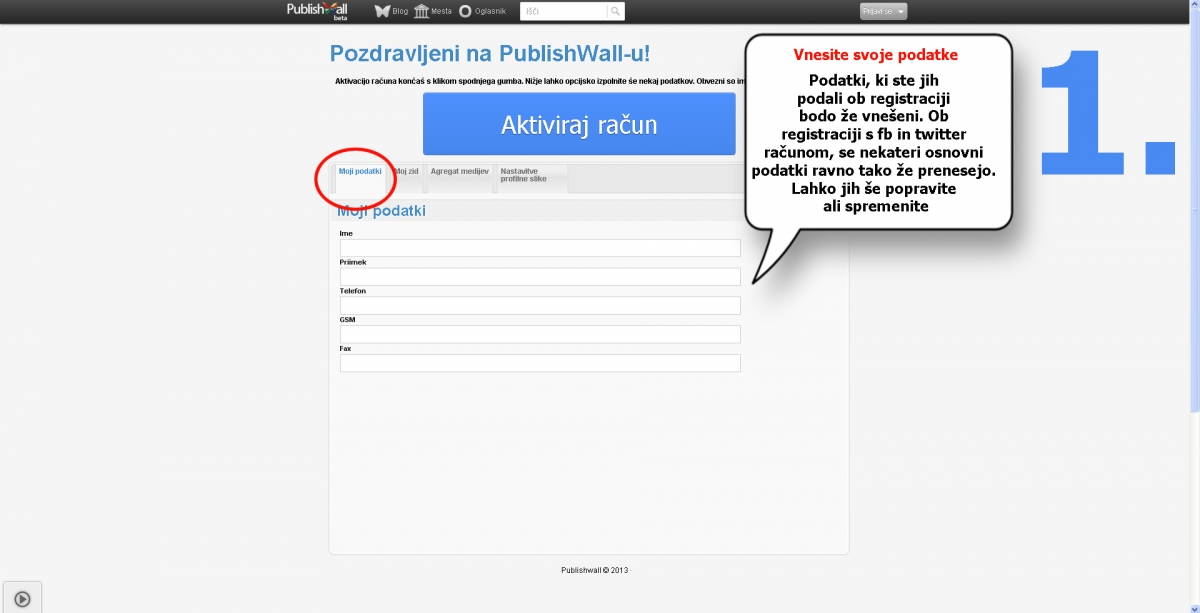Click the Priimek text field
This screenshot has height=613, width=1200.
click(x=540, y=277)
